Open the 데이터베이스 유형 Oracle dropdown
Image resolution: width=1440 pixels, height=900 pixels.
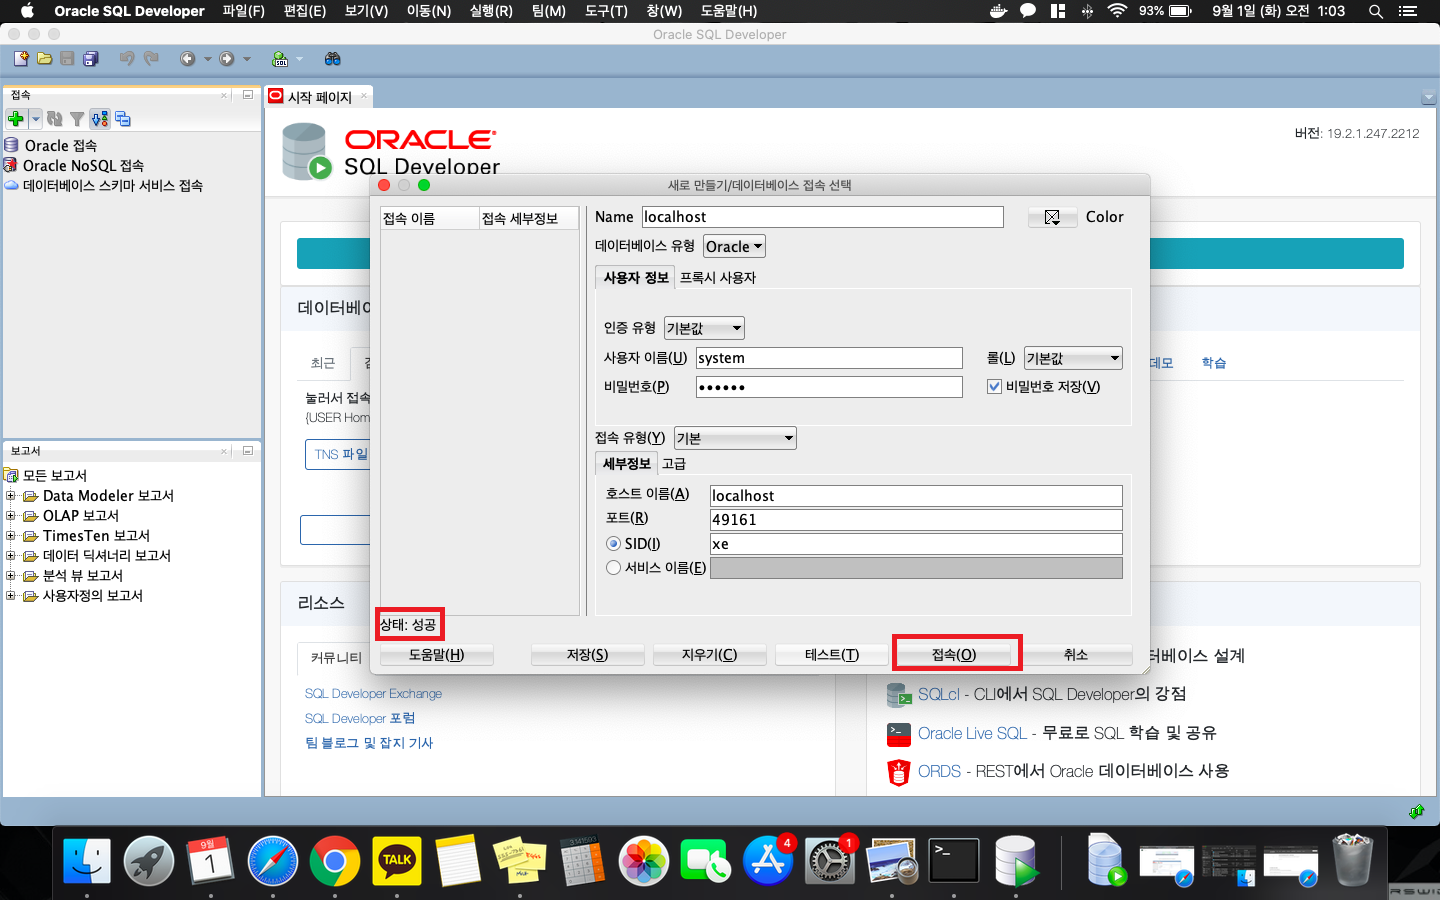click(734, 246)
